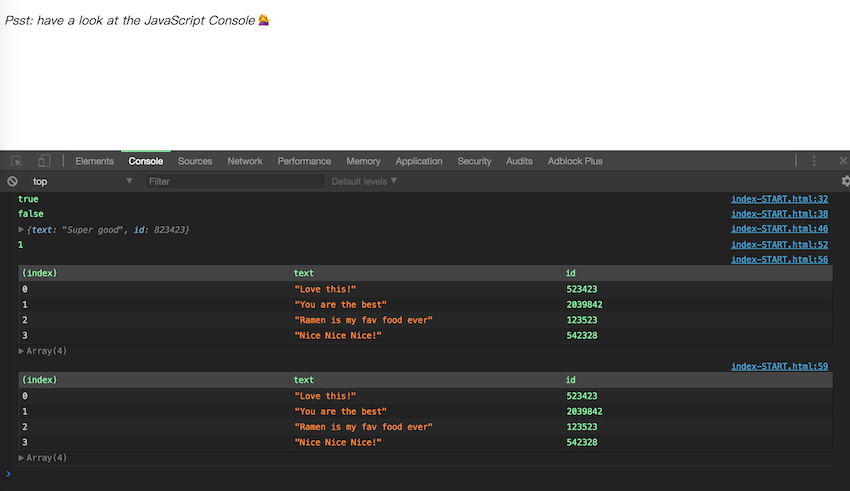Open the index-START.html:32 source link
Image resolution: width=850 pixels, height=491 pixels.
pos(779,199)
